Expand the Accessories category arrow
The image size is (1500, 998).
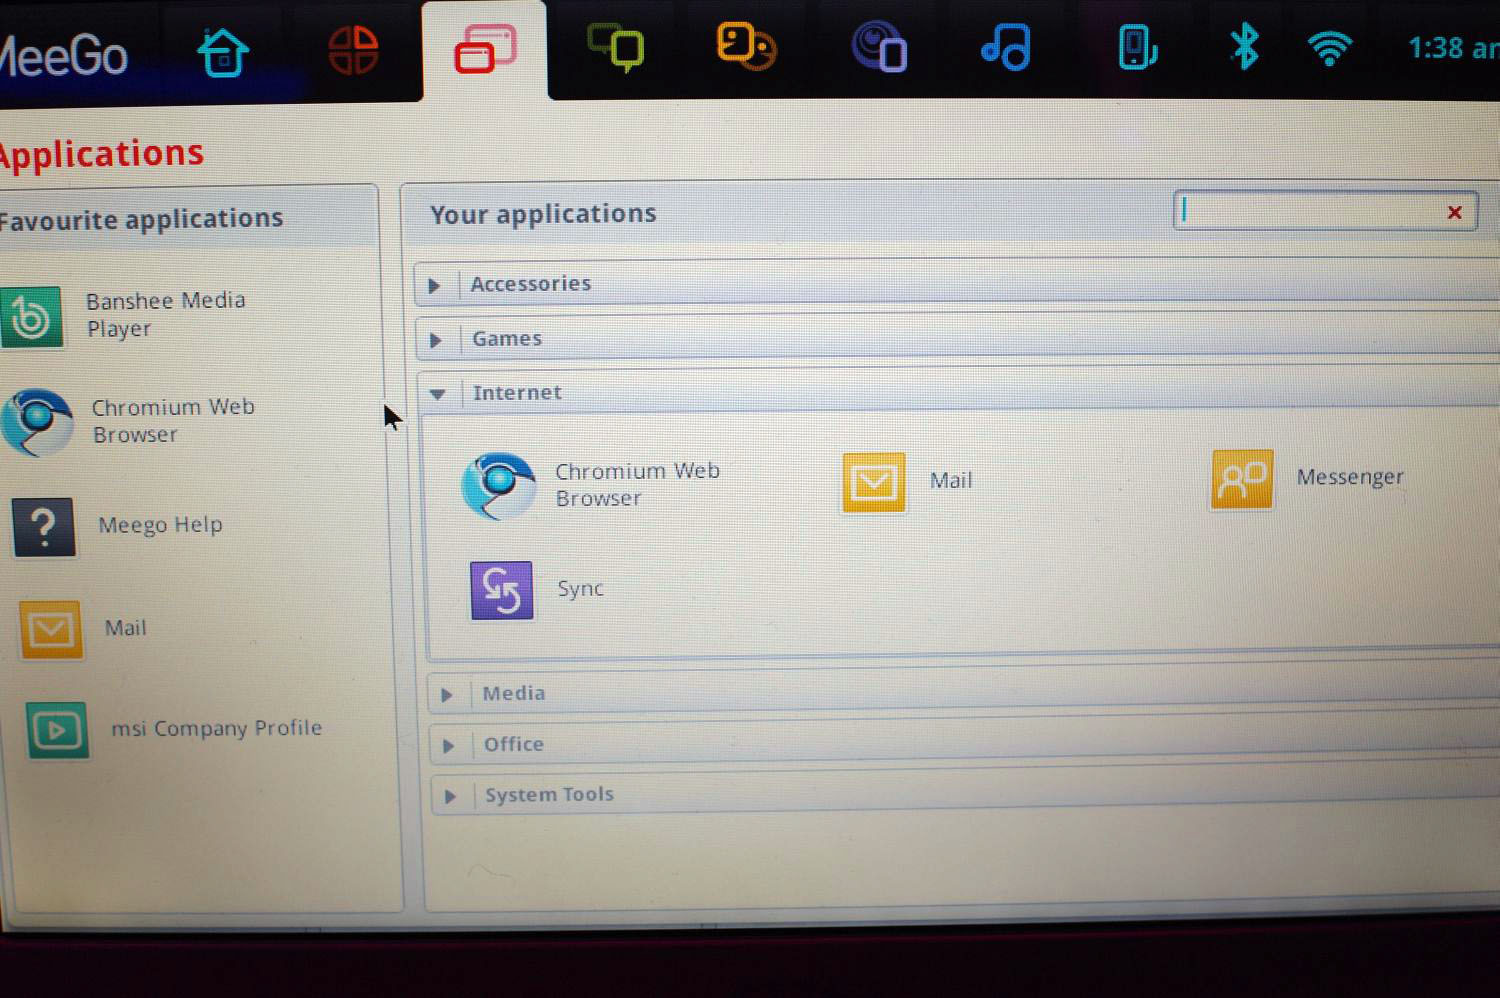coord(435,286)
